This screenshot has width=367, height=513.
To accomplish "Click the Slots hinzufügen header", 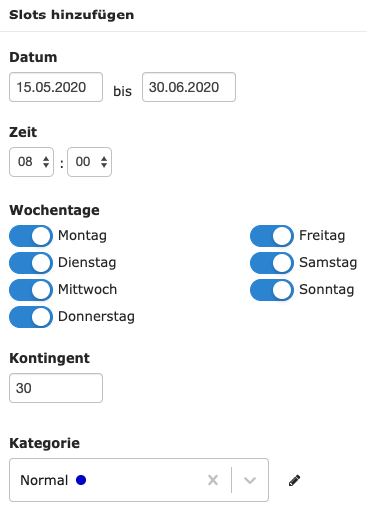I will click(x=71, y=15).
